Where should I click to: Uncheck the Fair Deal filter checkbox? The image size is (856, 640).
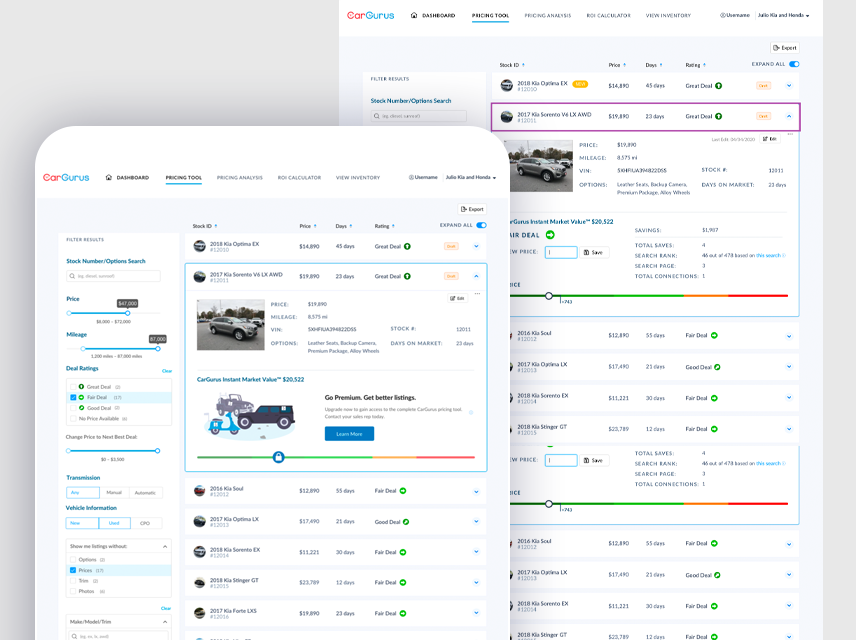tap(73, 398)
